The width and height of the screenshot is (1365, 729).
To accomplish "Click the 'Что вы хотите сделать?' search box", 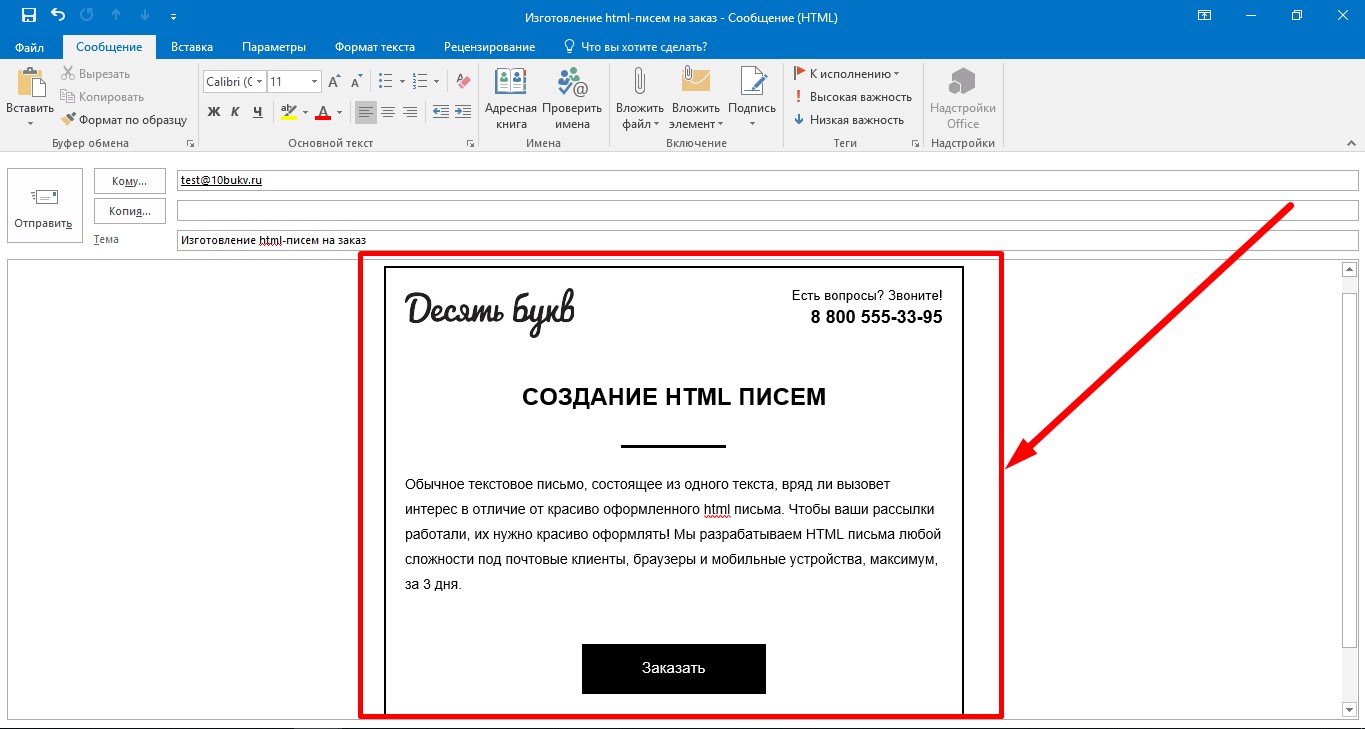I will click(x=636, y=47).
